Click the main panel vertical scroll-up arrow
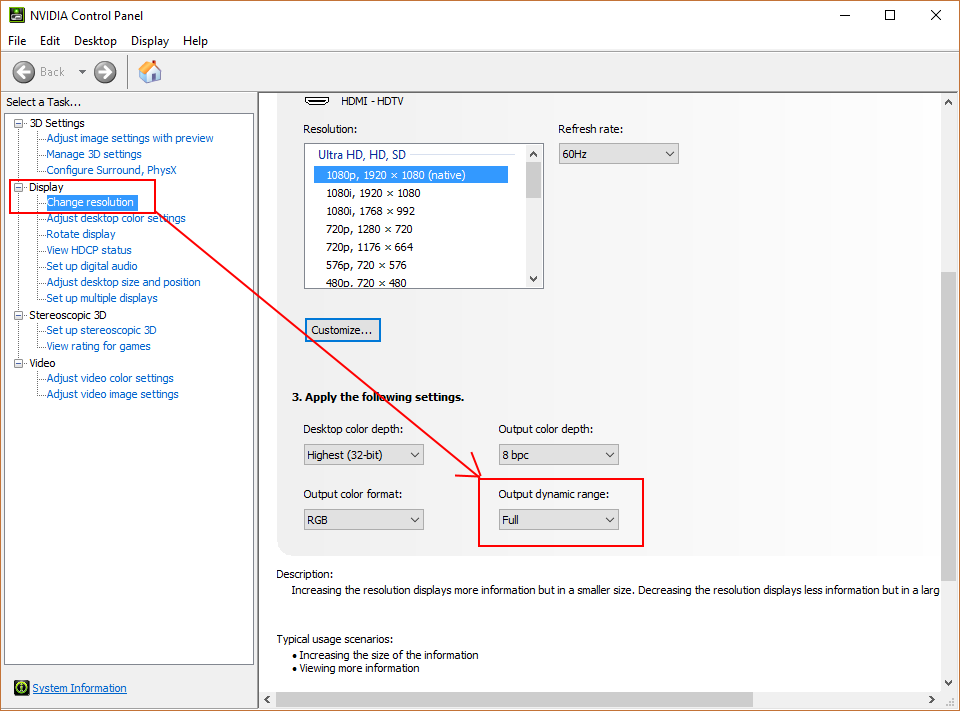This screenshot has height=711, width=960. (x=948, y=102)
